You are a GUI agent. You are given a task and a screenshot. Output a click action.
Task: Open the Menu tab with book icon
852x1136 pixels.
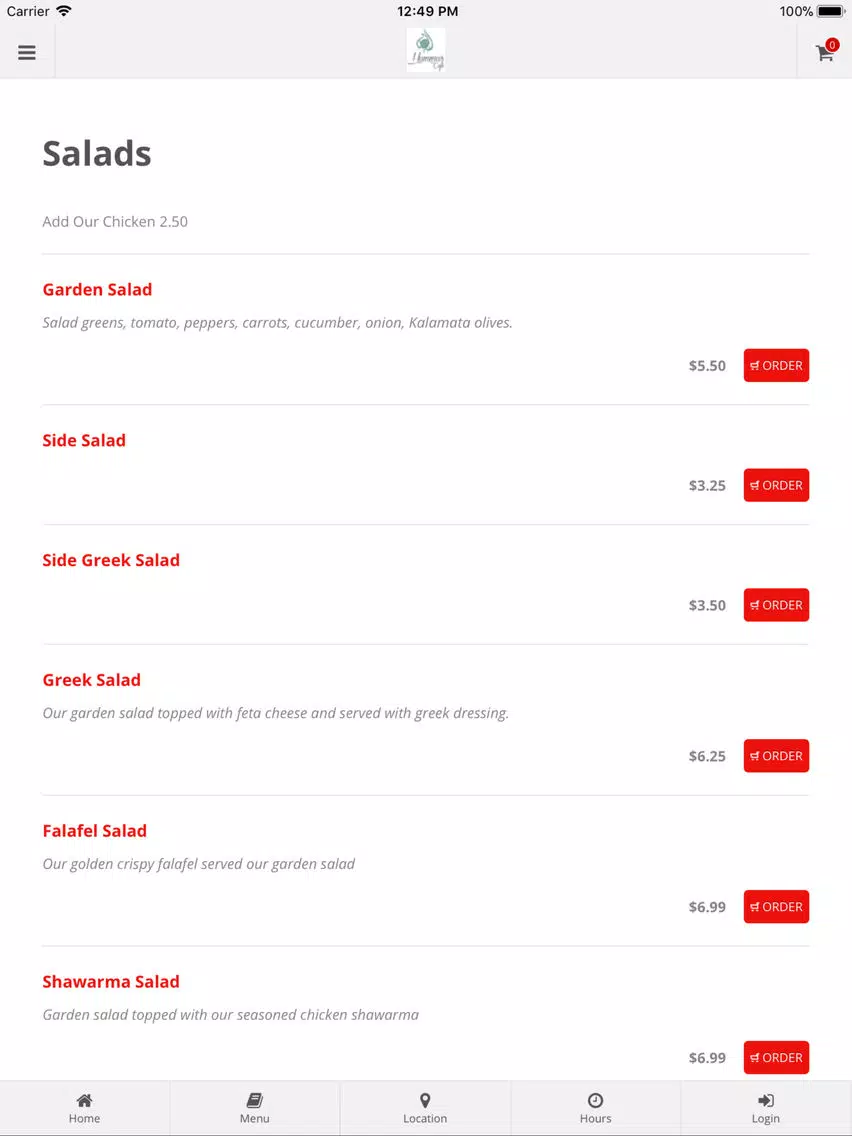(x=254, y=1108)
